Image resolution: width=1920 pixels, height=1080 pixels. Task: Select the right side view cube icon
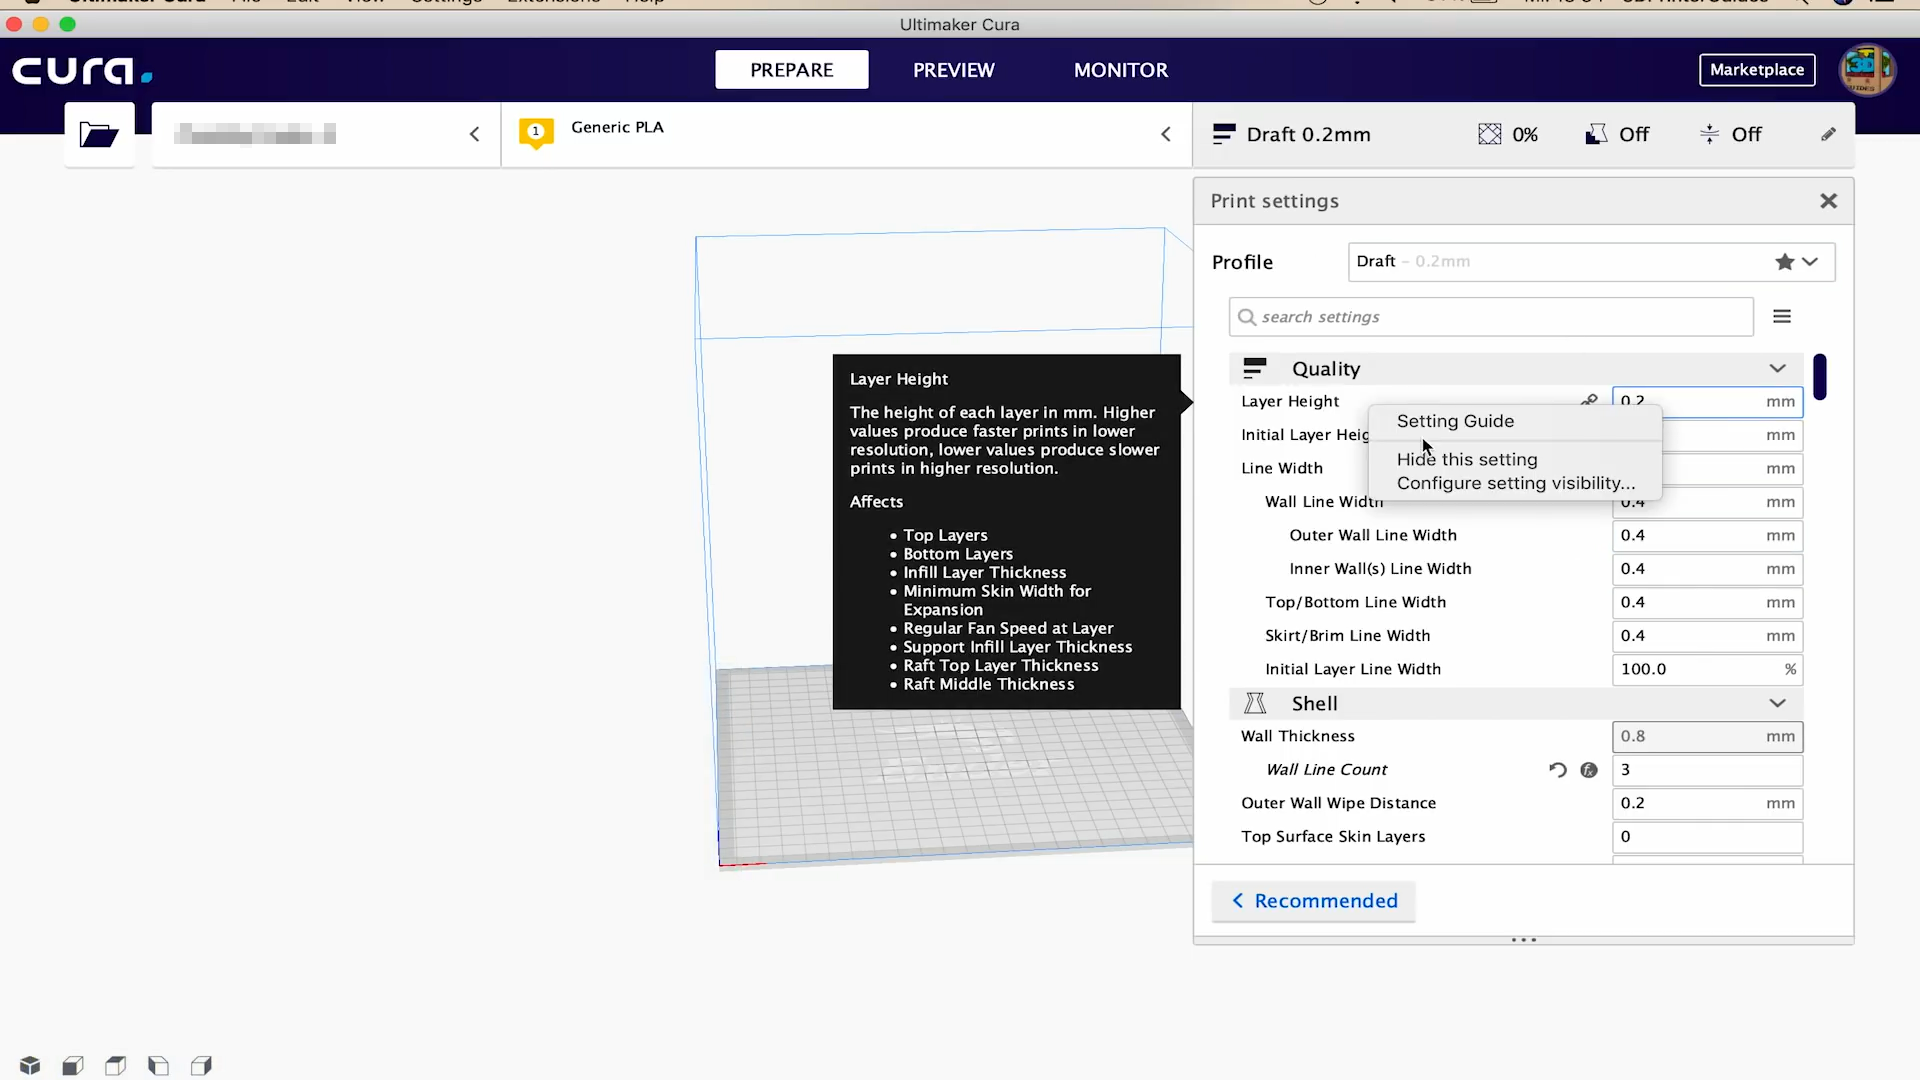pos(201,1065)
